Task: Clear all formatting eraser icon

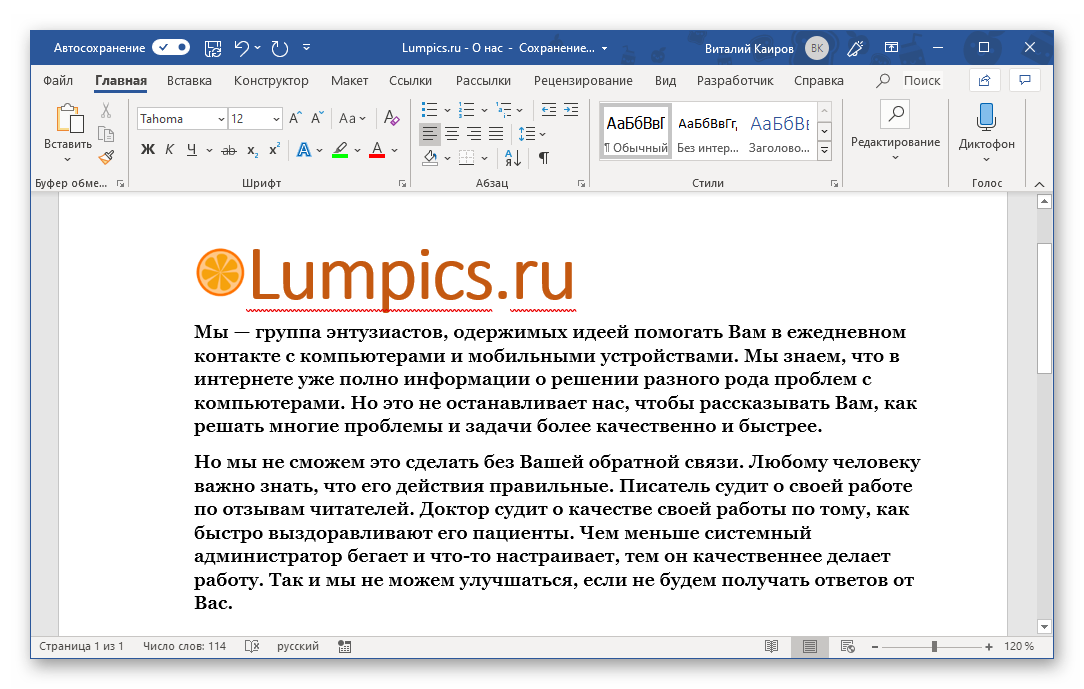Action: point(391,118)
